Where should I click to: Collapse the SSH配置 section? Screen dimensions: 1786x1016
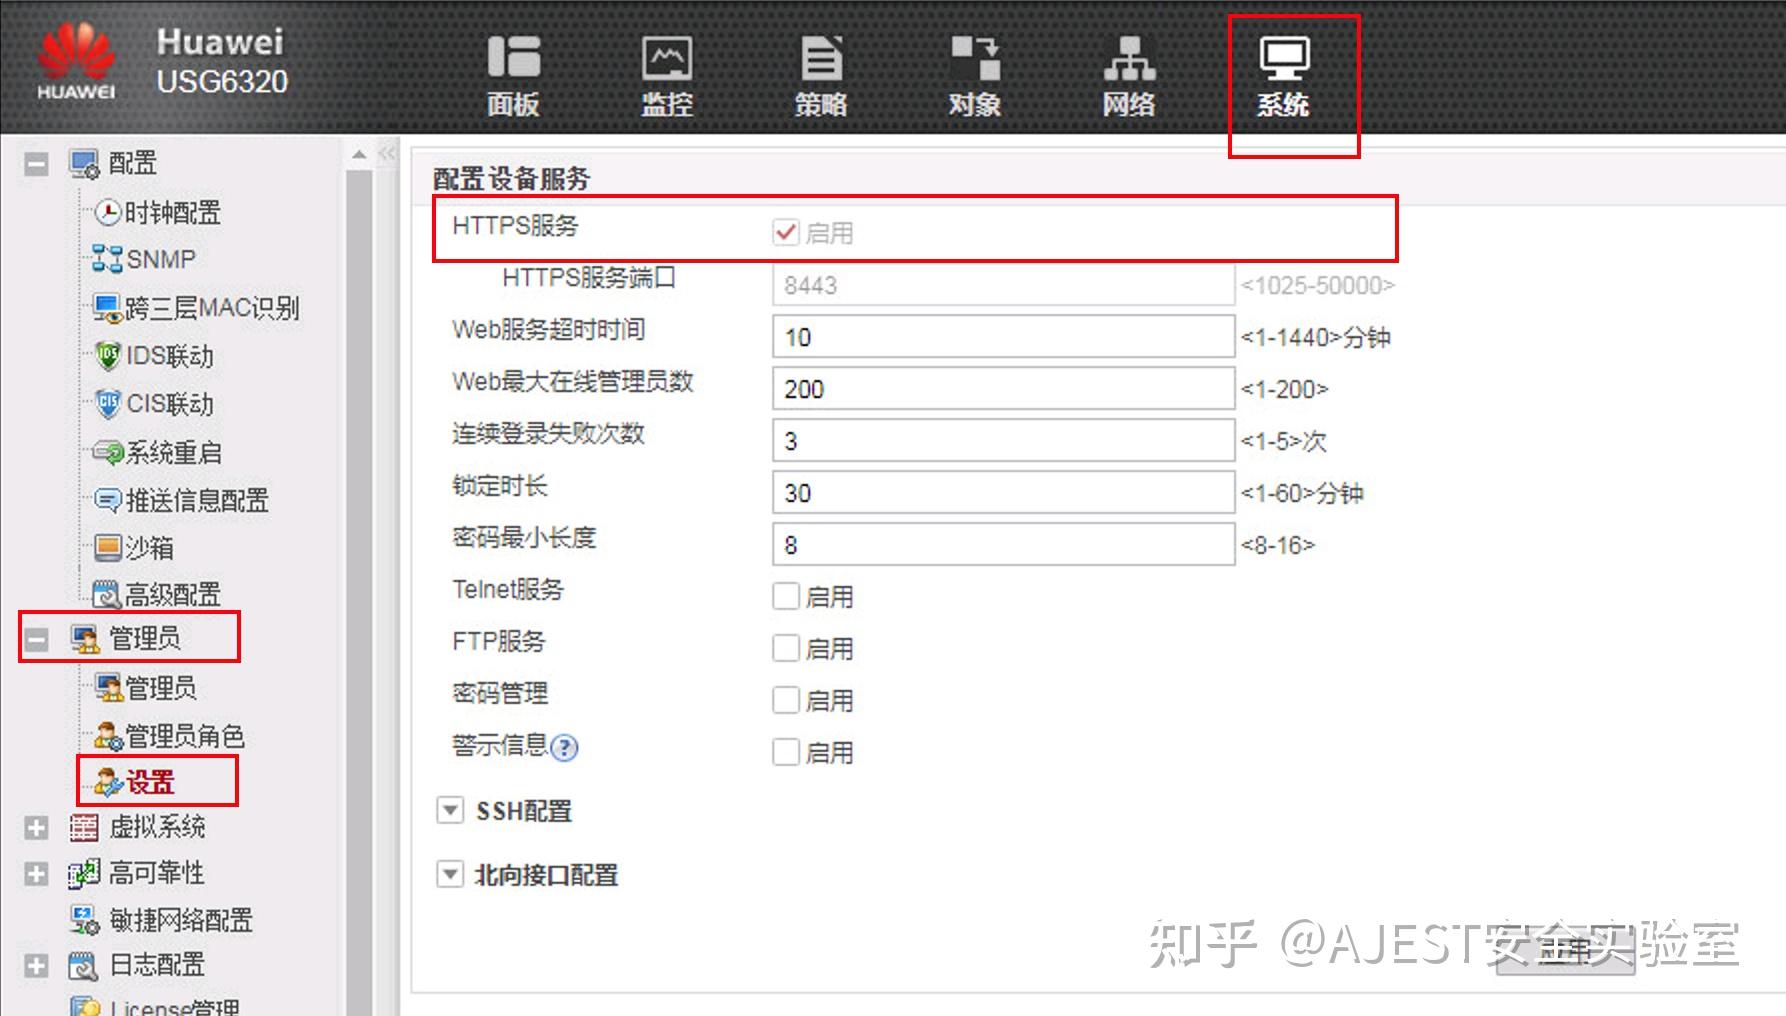pos(450,811)
